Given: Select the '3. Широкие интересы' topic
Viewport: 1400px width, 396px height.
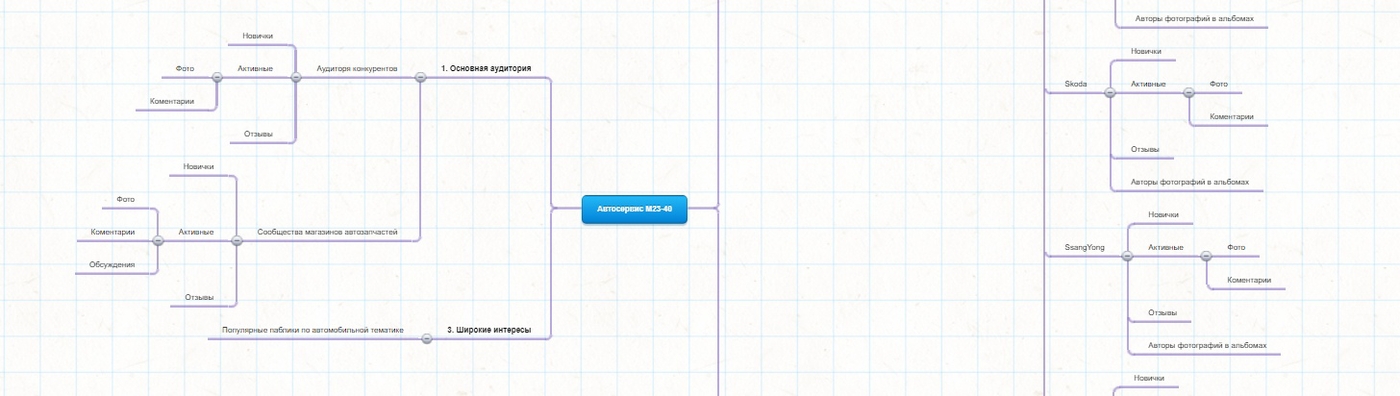Looking at the screenshot, I should (489, 329).
